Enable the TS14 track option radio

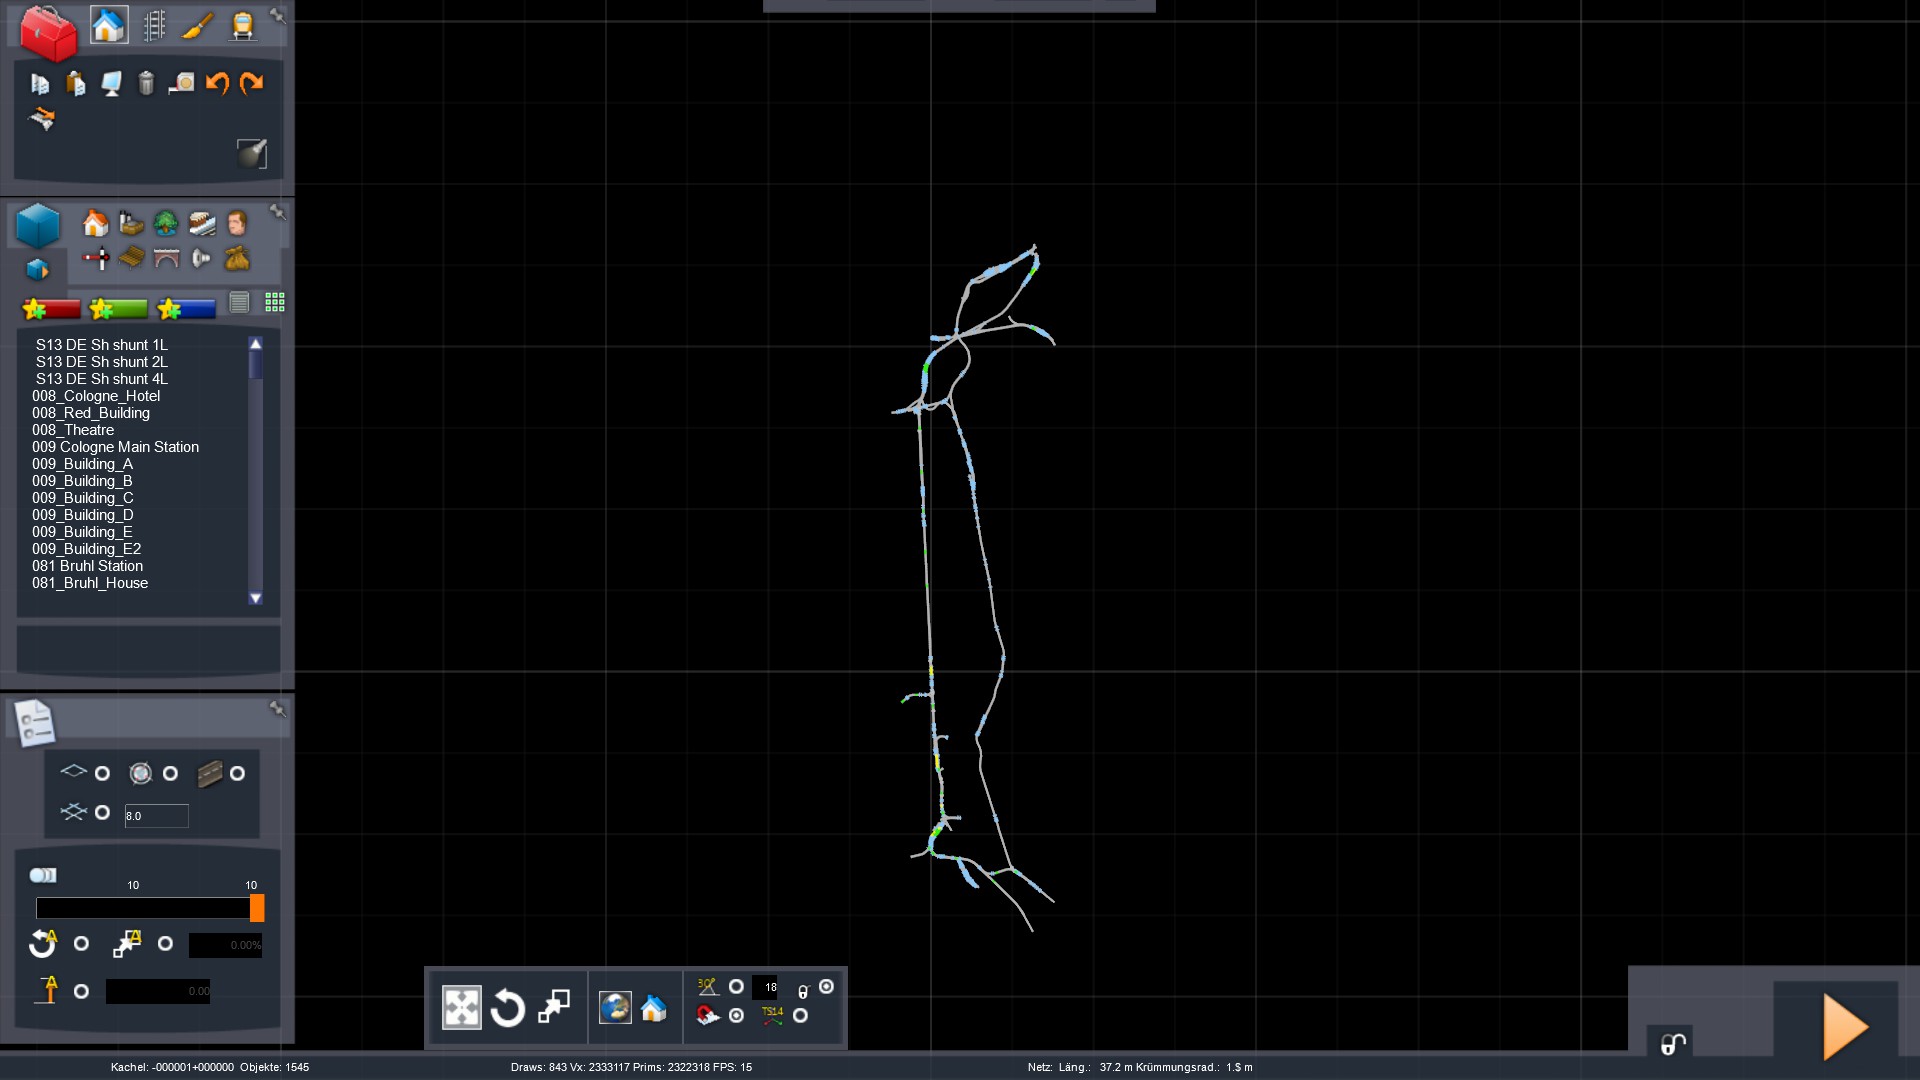coord(800,1016)
